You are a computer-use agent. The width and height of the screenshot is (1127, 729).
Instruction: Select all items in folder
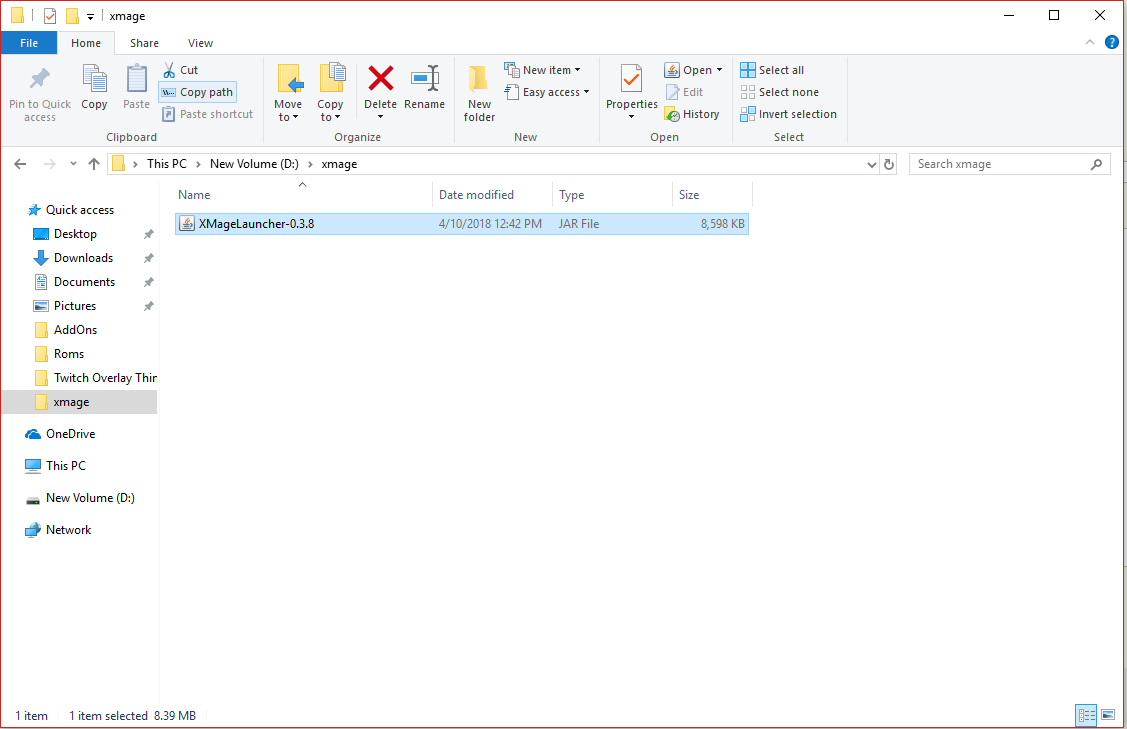[x=773, y=70]
